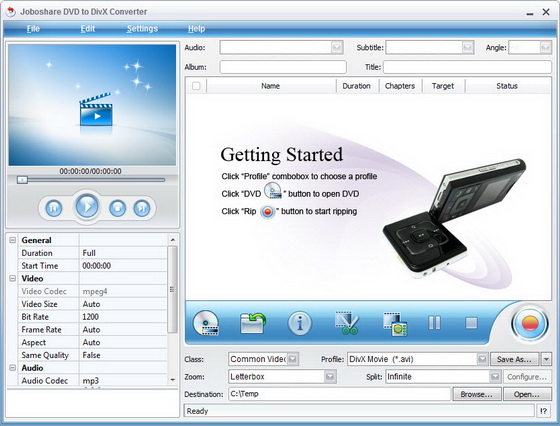The image size is (560, 426).
Task: Click the Name column header
Action: pos(271,86)
